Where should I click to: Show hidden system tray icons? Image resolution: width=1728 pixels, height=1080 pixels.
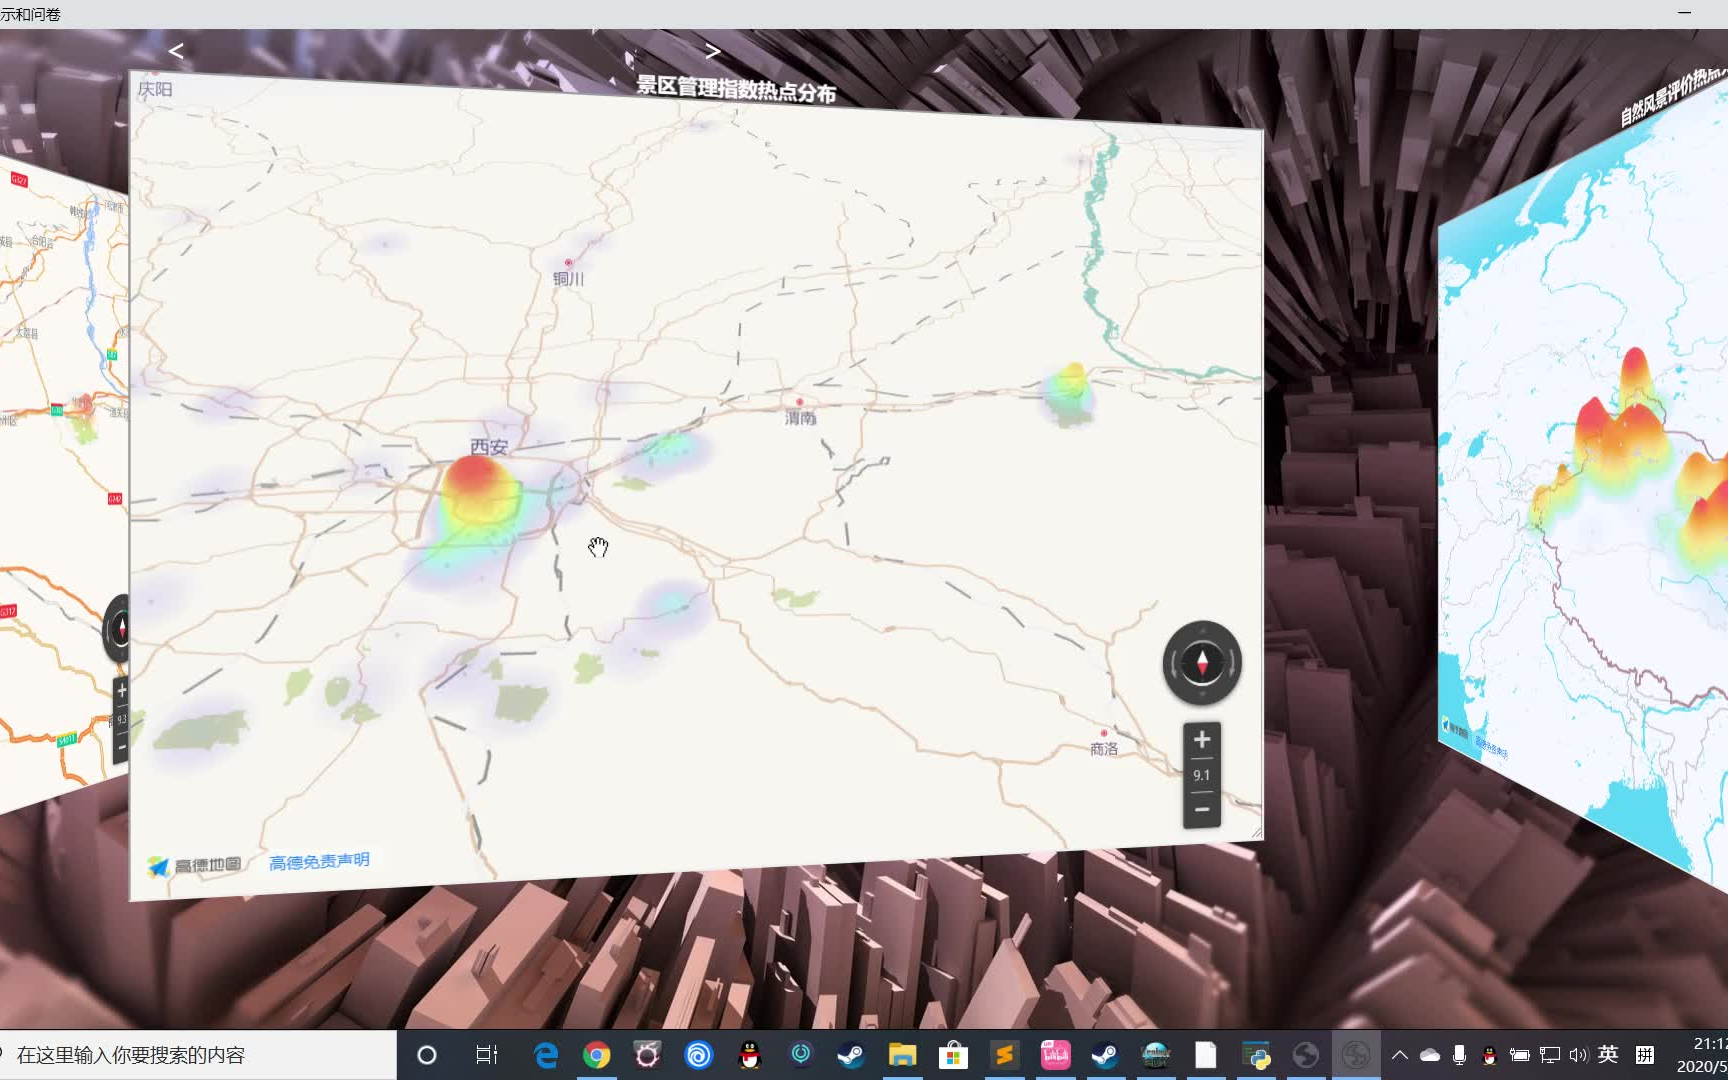(x=1400, y=1055)
